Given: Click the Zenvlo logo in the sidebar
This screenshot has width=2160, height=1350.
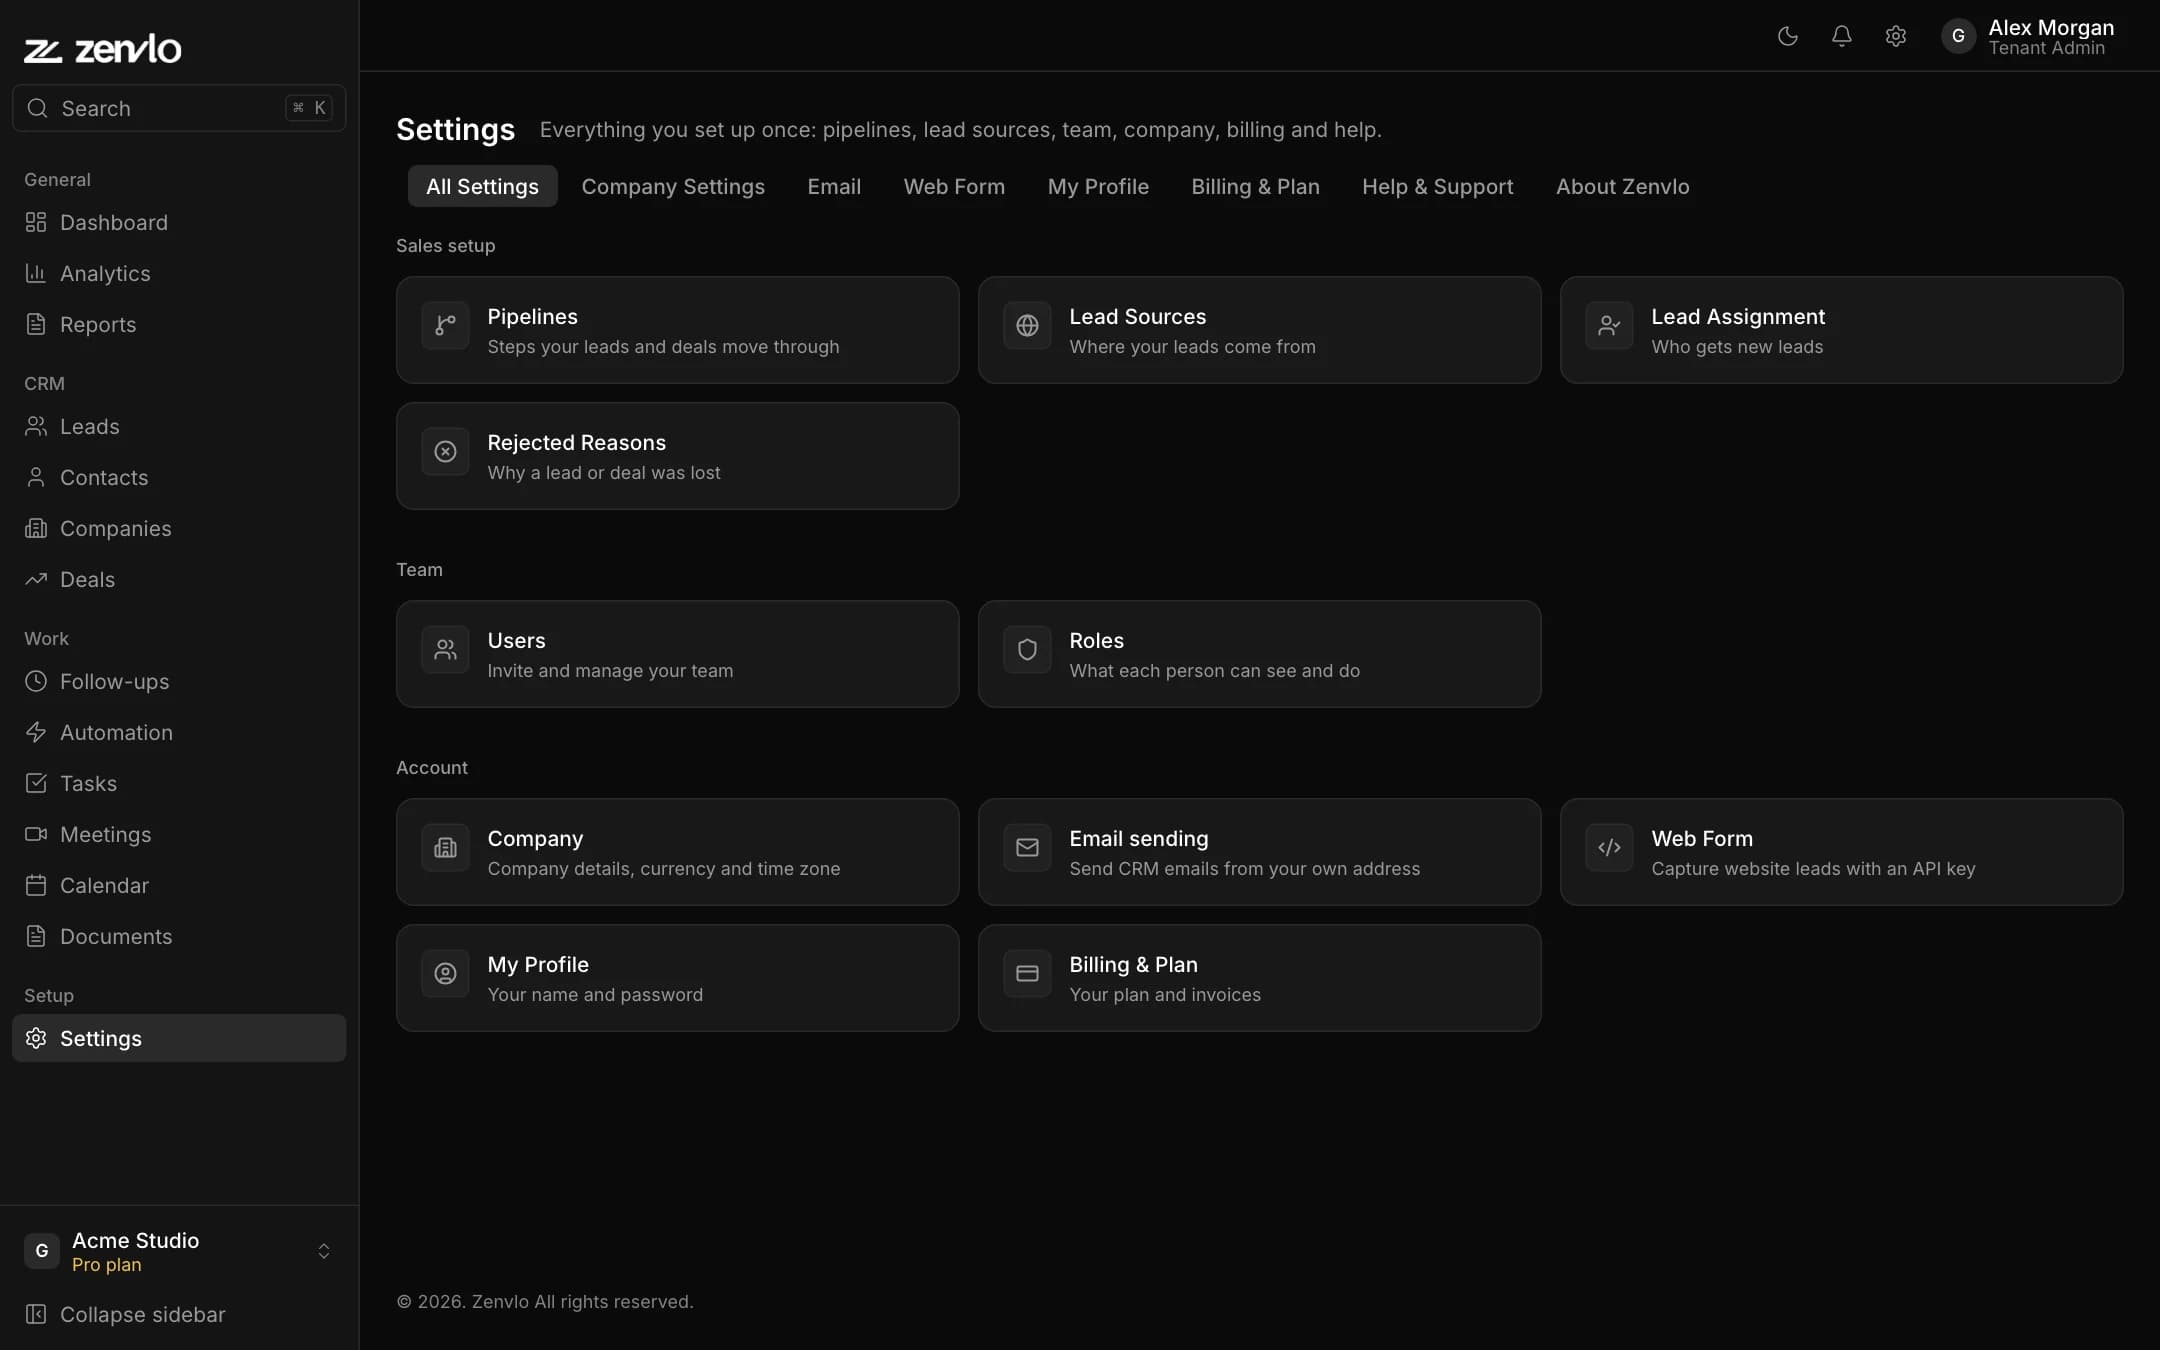Looking at the screenshot, I should [102, 48].
